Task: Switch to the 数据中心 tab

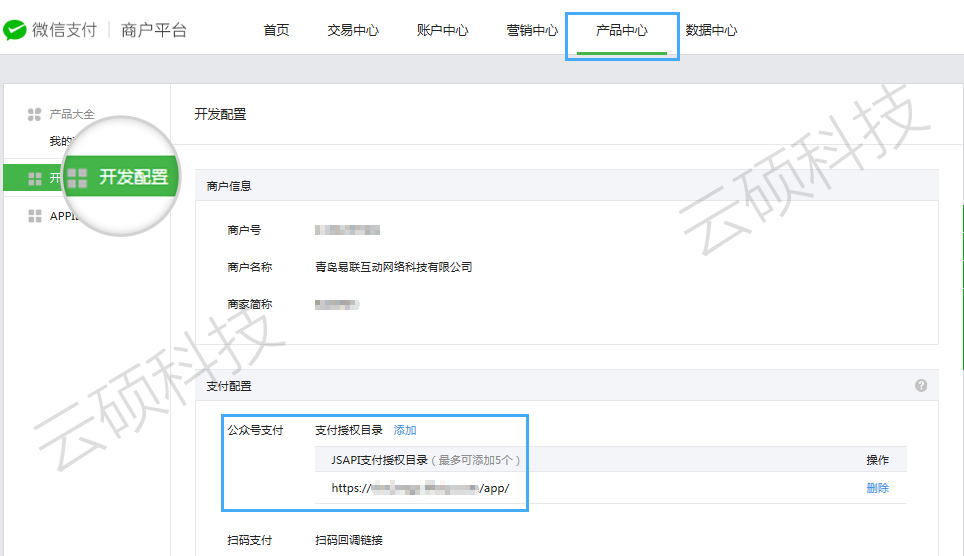Action: point(711,30)
